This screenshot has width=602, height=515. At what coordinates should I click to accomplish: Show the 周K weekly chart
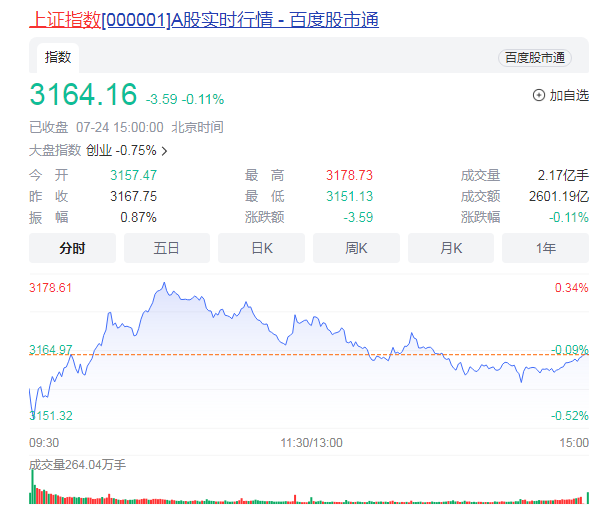tap(356, 248)
